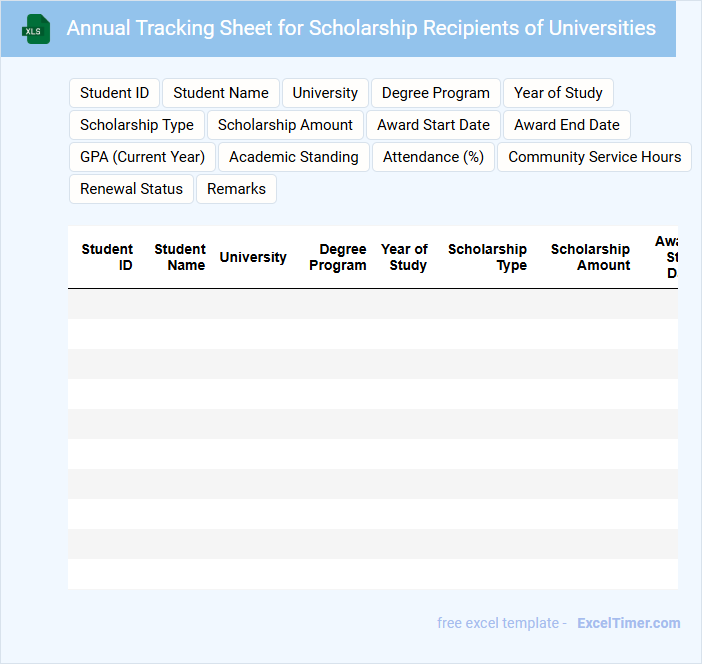
Task: Select the Student ID tag
Action: click(x=114, y=93)
